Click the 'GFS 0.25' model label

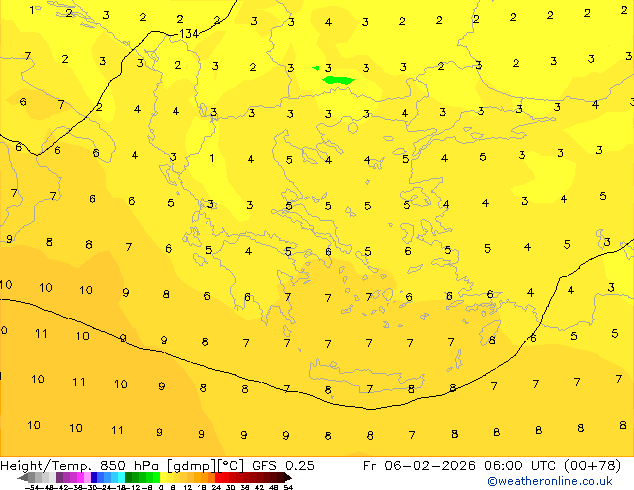click(x=283, y=465)
